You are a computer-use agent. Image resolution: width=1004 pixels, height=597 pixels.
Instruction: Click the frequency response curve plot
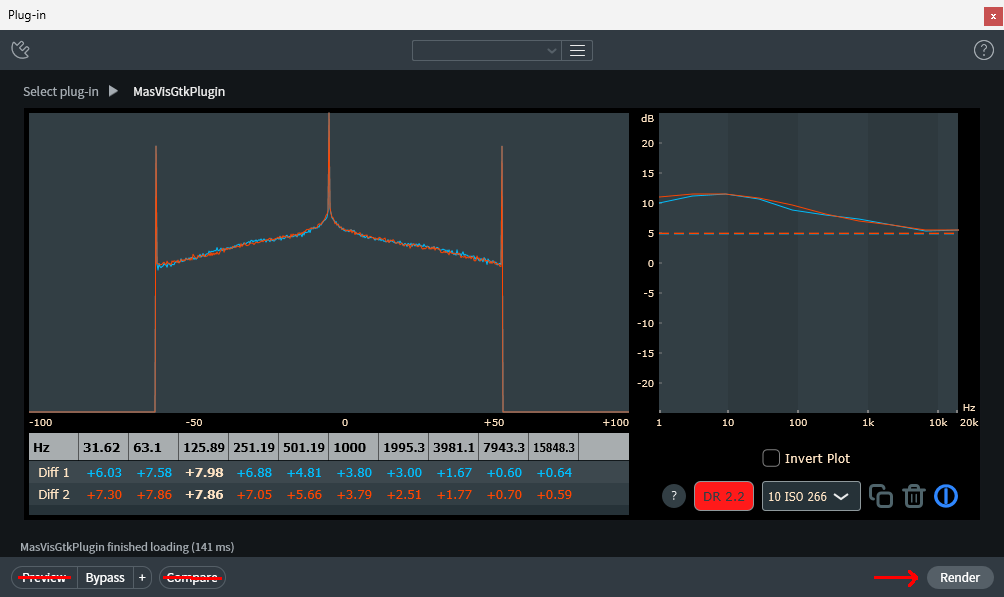point(808,263)
